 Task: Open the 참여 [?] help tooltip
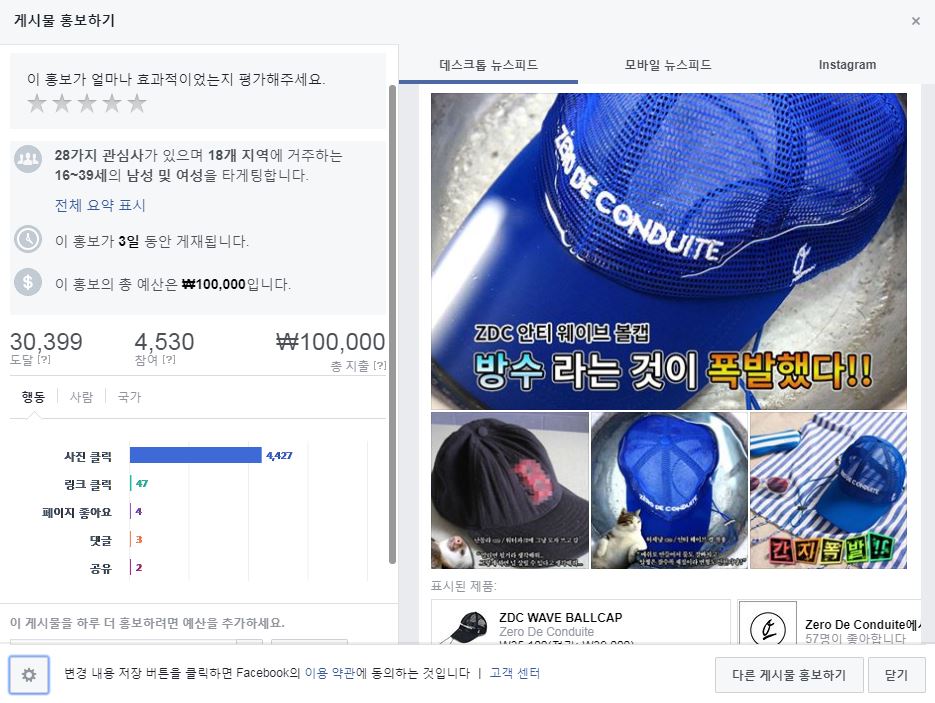click(x=169, y=360)
